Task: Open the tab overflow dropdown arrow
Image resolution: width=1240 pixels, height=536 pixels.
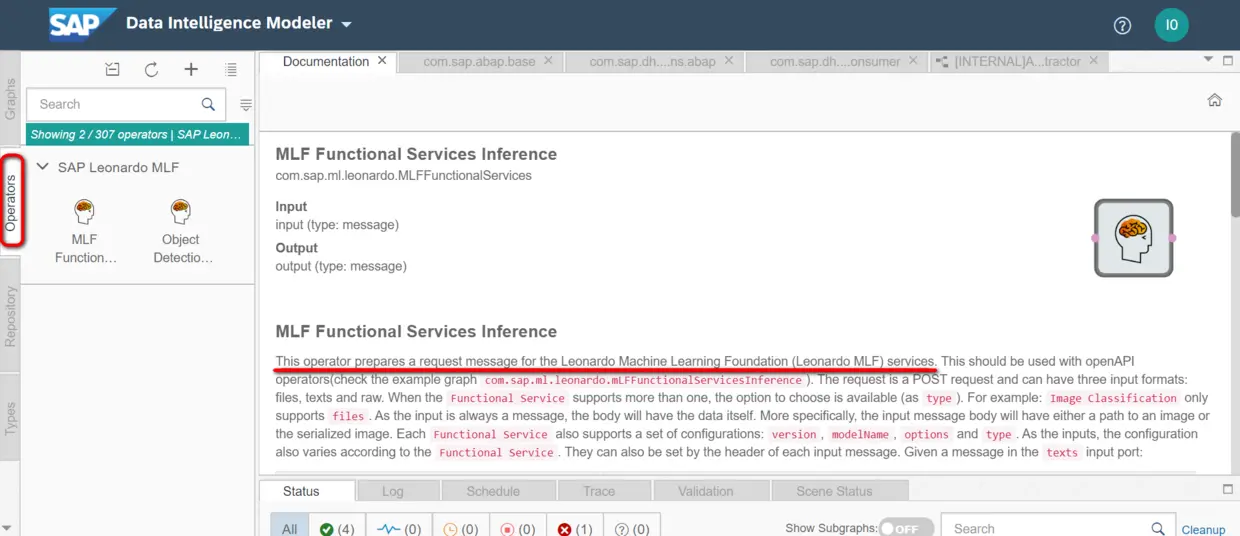Action: coord(1209,60)
